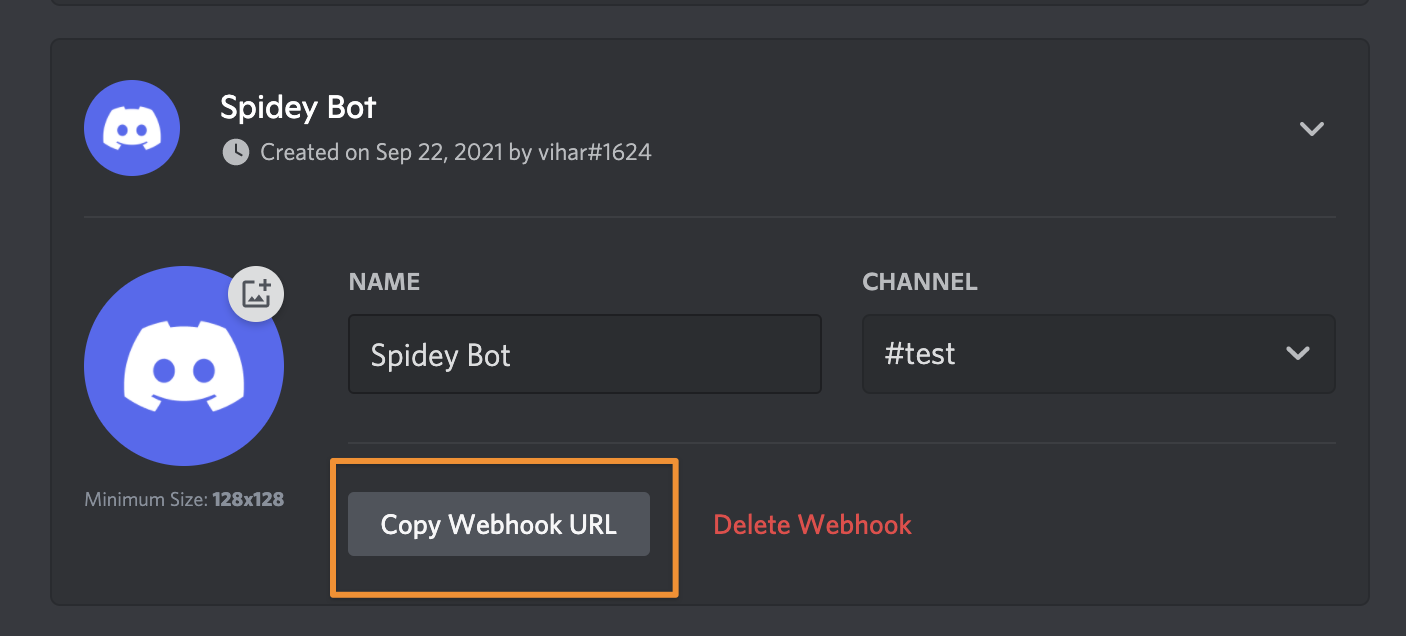This screenshot has height=636, width=1406.
Task: Click the Created on Sep 22, 2021 text
Action: (x=382, y=152)
